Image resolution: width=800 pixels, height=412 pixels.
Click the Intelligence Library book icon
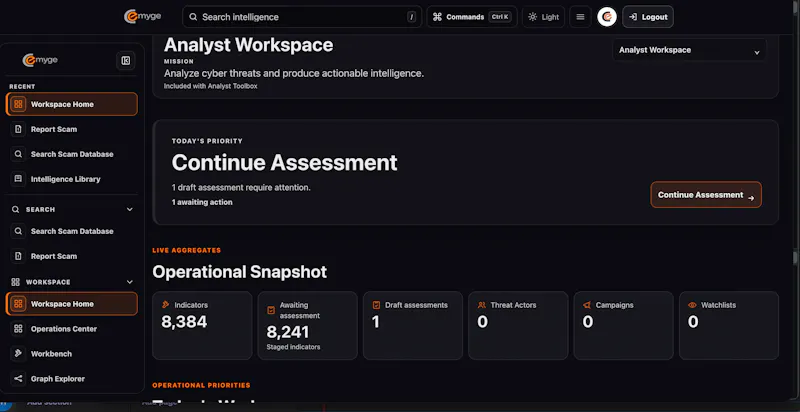pos(18,179)
